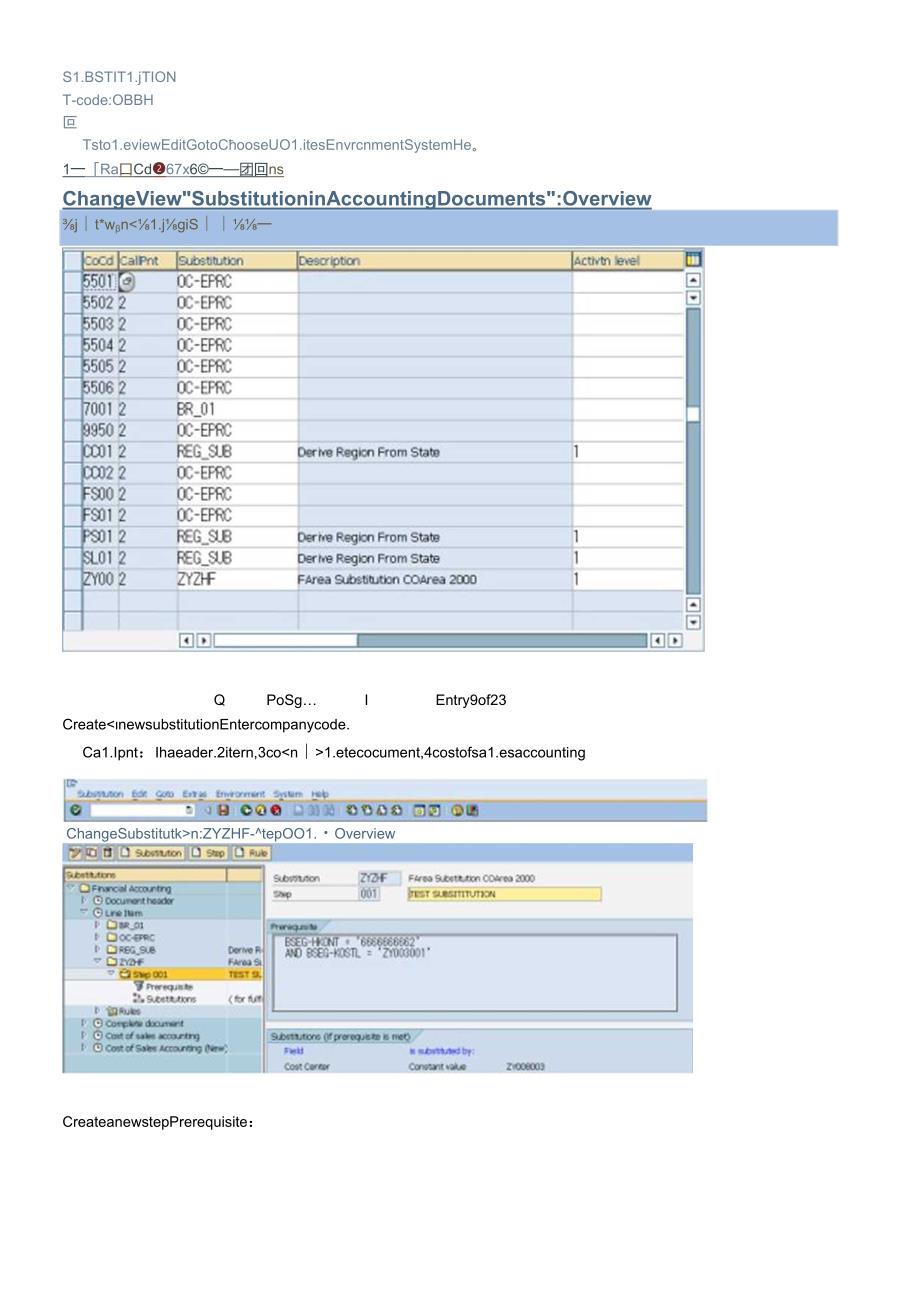The width and height of the screenshot is (920, 1301).
Task: Click the table vertical scrollbar thumb
Action: pyautogui.click(x=694, y=414)
